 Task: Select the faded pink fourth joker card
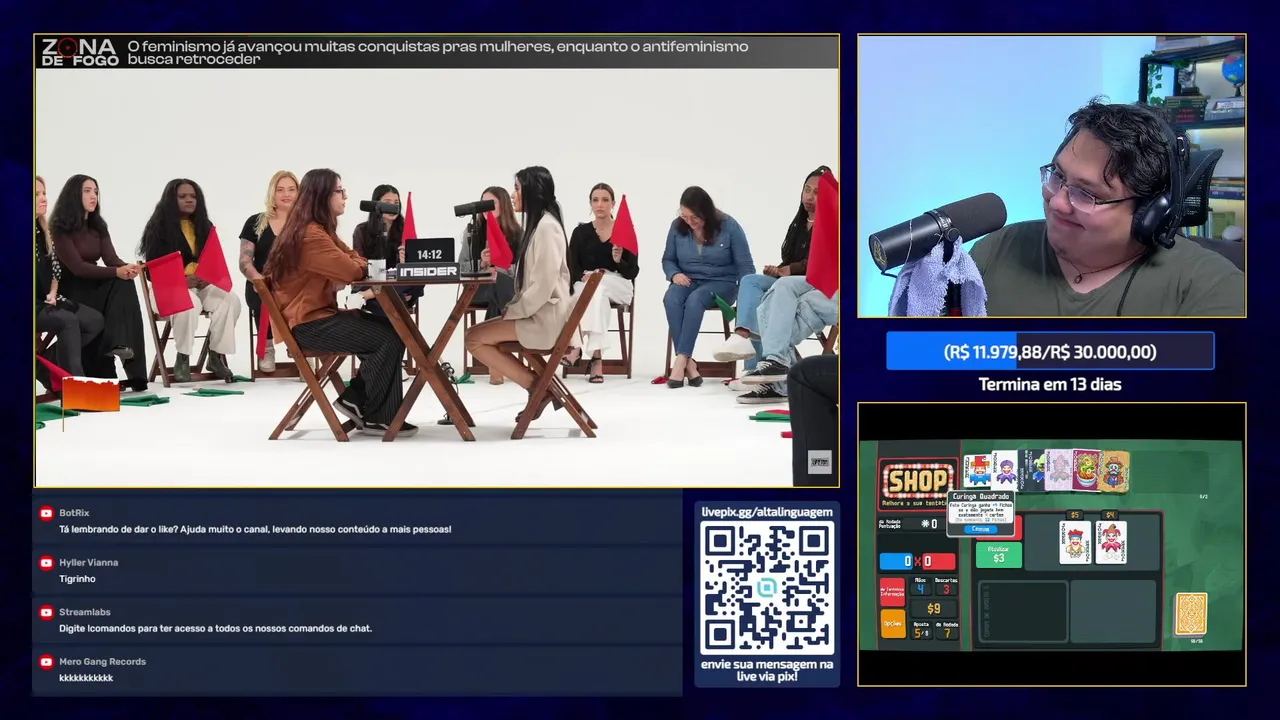pos(1058,470)
